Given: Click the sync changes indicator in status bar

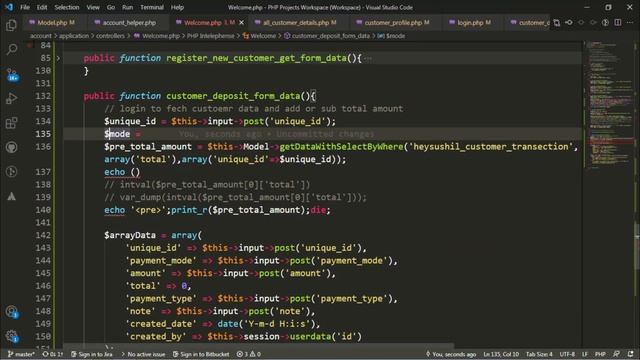Looking at the screenshot, I should (53, 354).
